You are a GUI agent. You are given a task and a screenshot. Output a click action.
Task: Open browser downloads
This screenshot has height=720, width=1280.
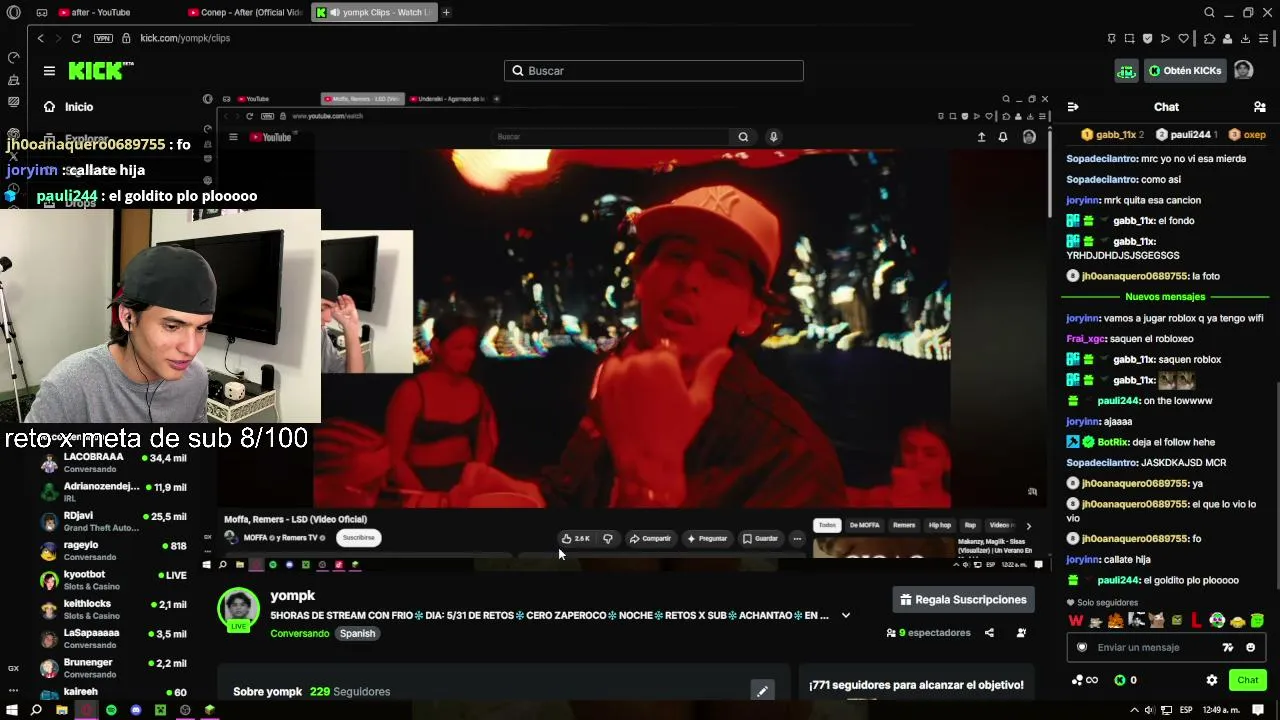[x=1245, y=38]
